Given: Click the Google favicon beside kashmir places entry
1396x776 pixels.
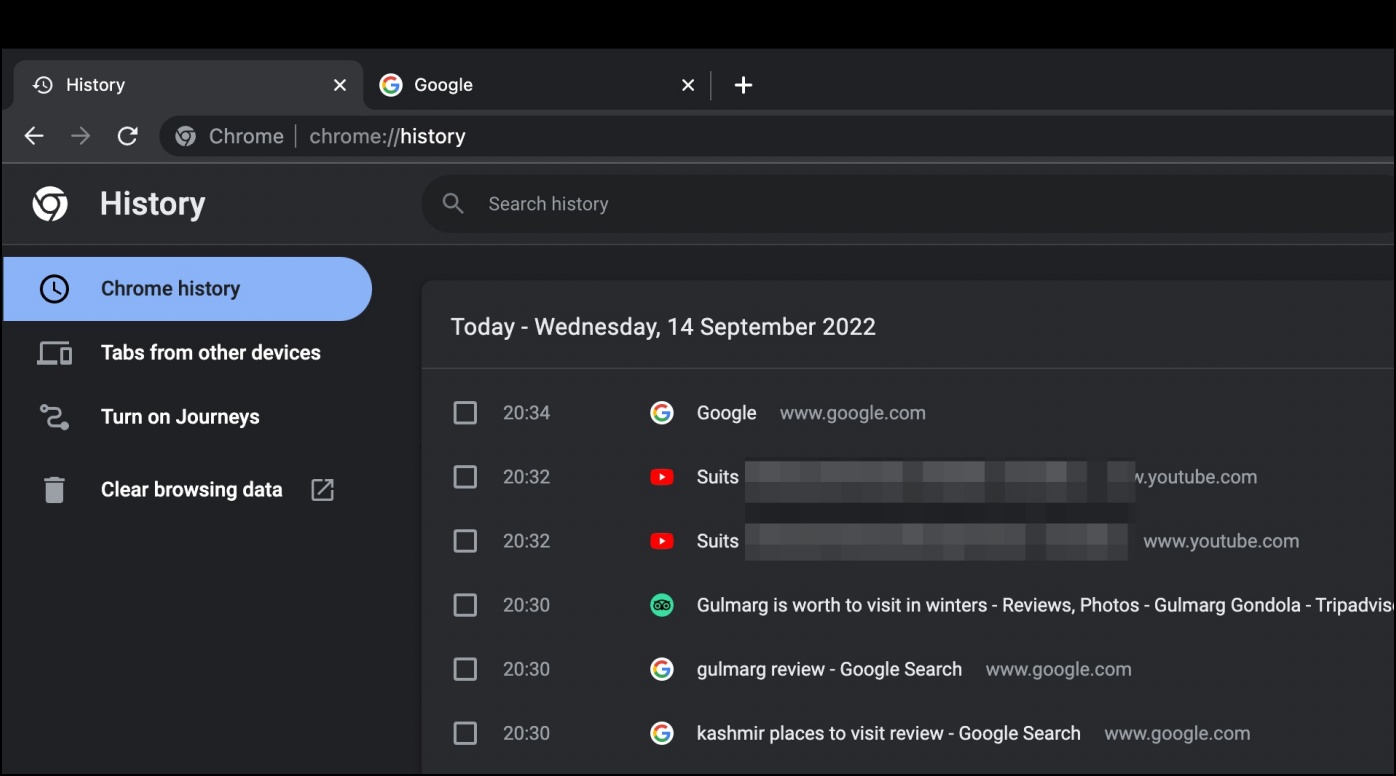Looking at the screenshot, I should click(x=661, y=733).
